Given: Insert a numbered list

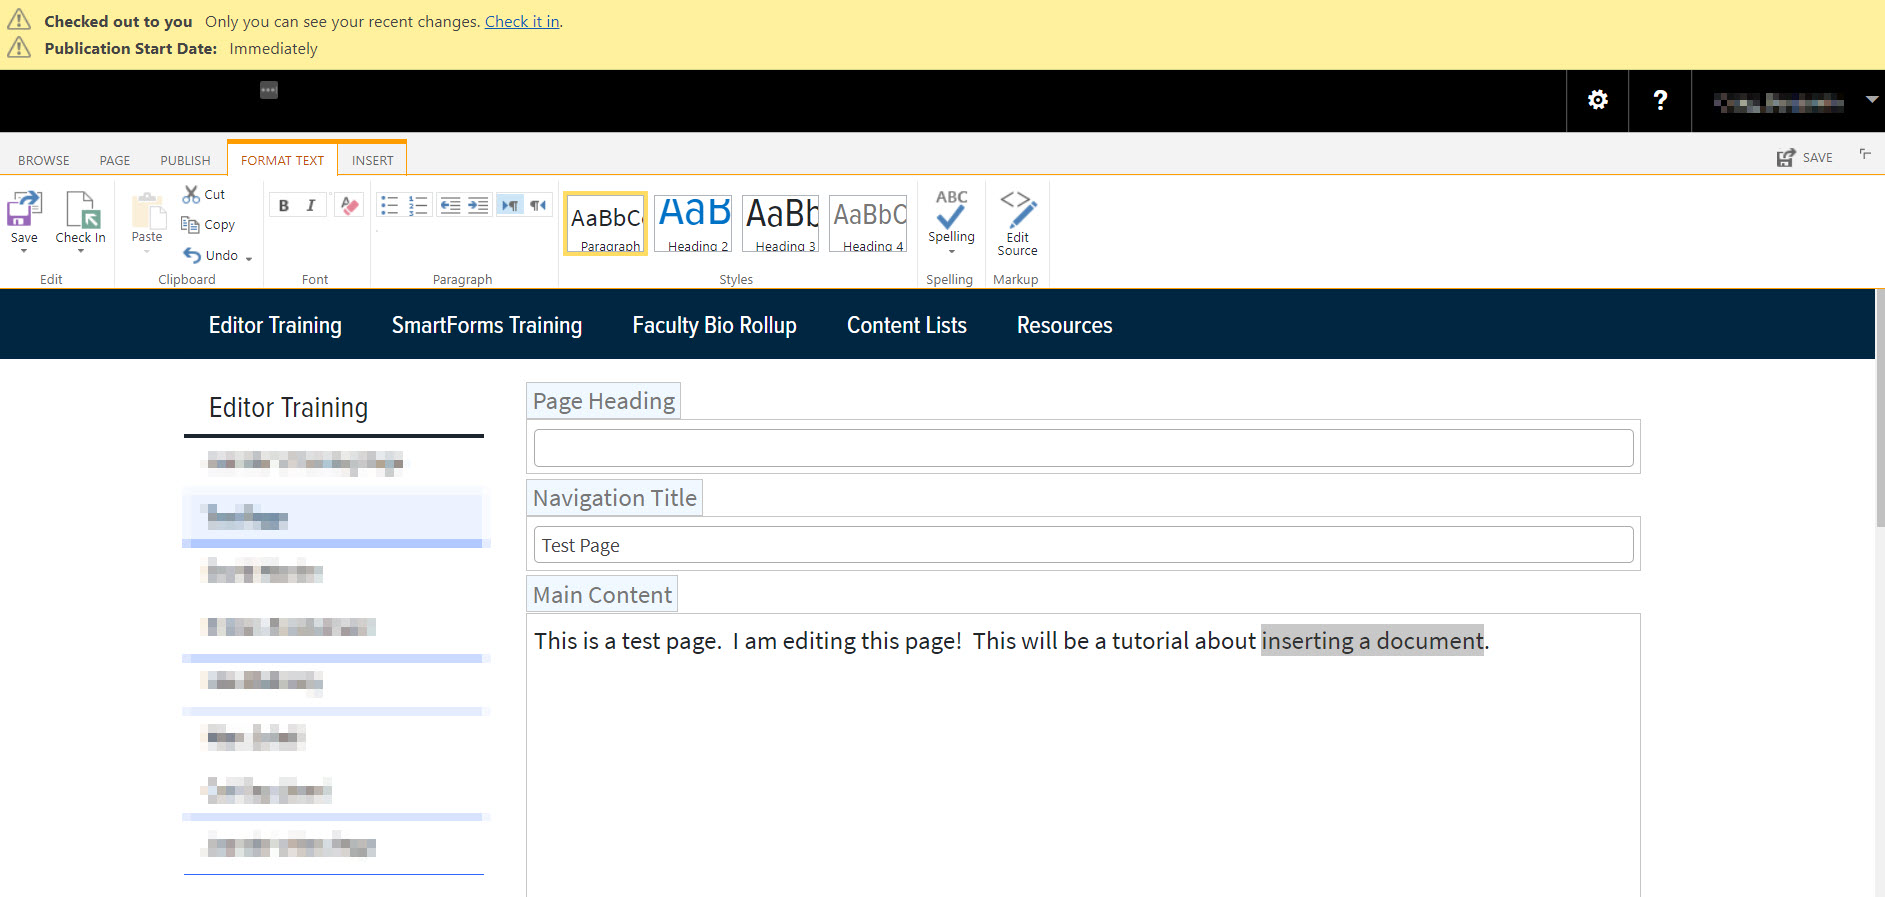Looking at the screenshot, I should pyautogui.click(x=418, y=205).
